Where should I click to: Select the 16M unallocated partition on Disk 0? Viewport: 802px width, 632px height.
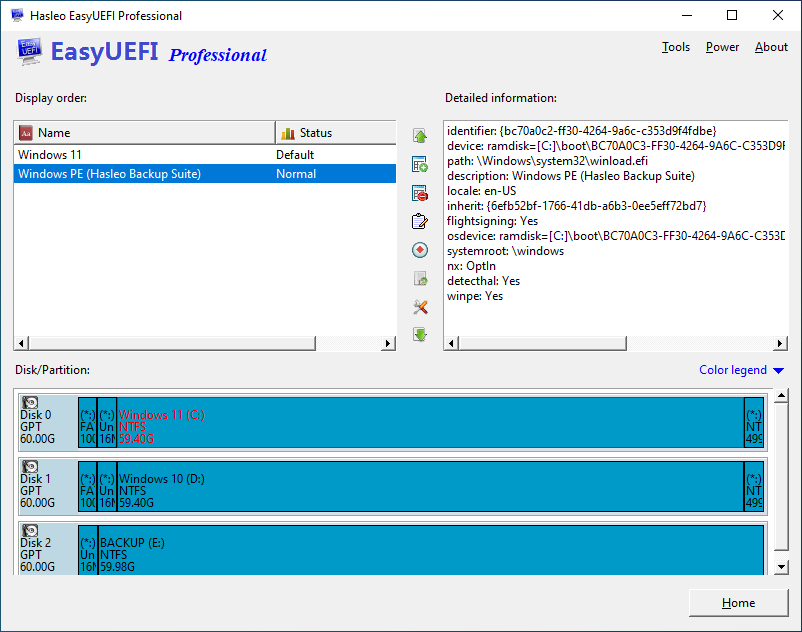coord(107,423)
